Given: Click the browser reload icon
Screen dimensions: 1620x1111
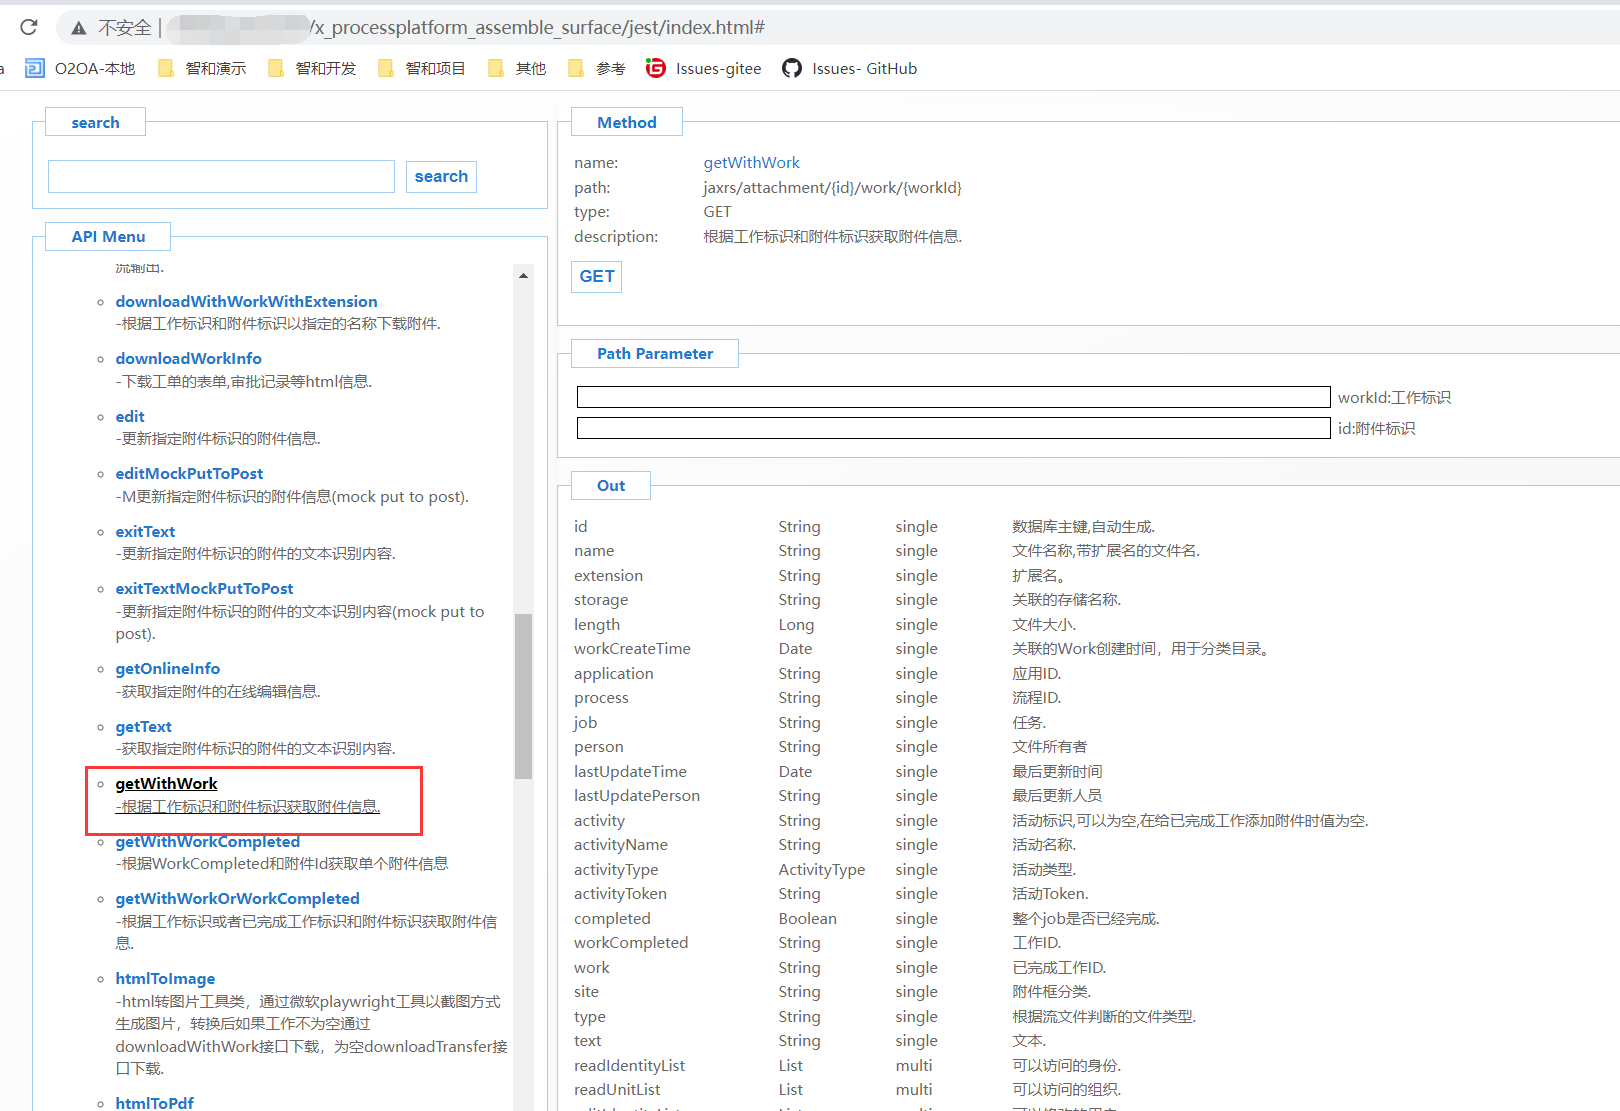Looking at the screenshot, I should [28, 27].
